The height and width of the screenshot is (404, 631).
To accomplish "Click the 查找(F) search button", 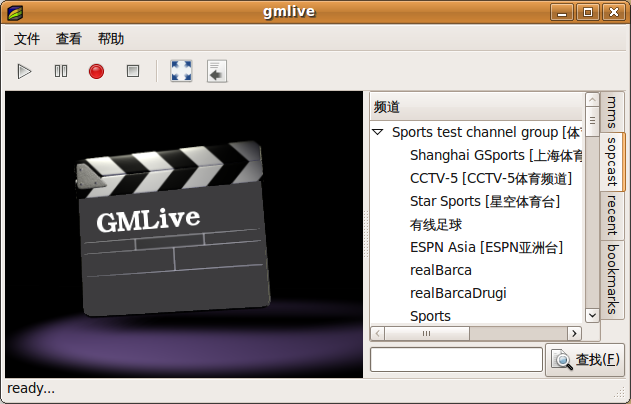I will (x=585, y=360).
